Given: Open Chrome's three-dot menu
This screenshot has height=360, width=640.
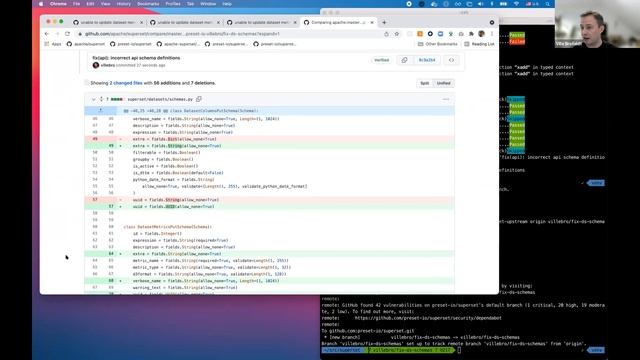Looking at the screenshot, I should (x=492, y=34).
